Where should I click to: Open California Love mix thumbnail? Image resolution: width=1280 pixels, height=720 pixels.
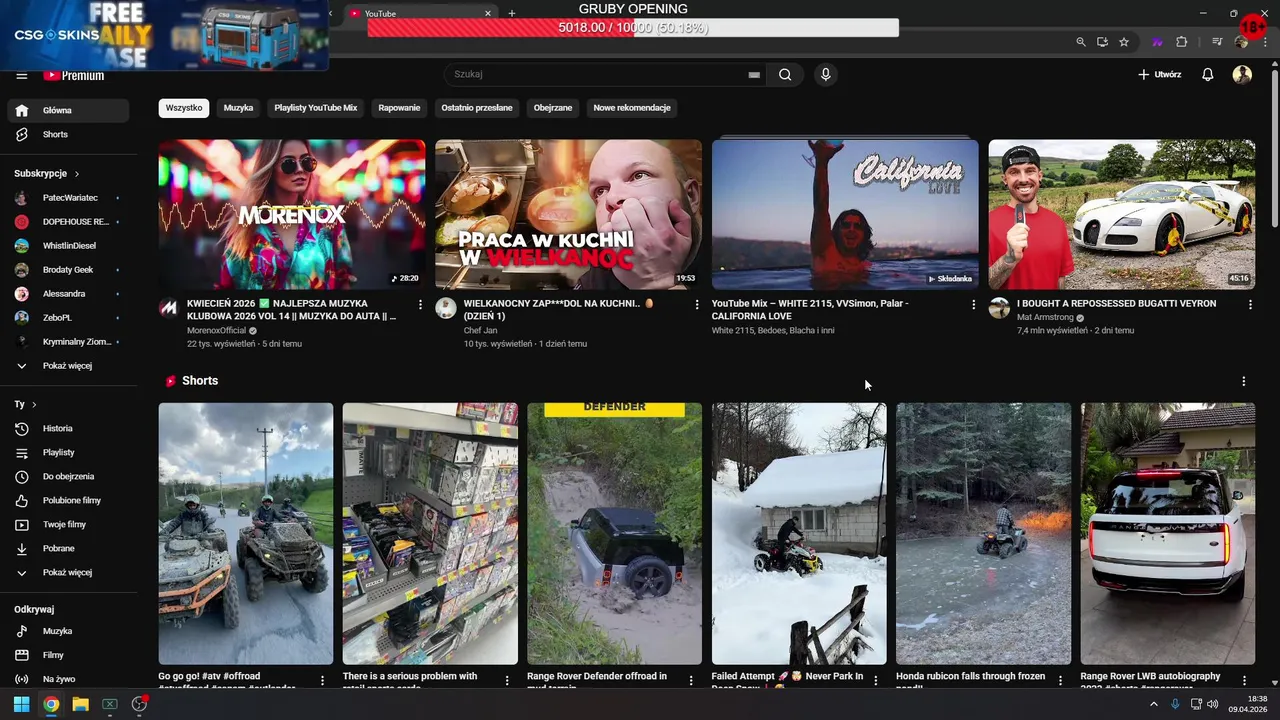845,214
